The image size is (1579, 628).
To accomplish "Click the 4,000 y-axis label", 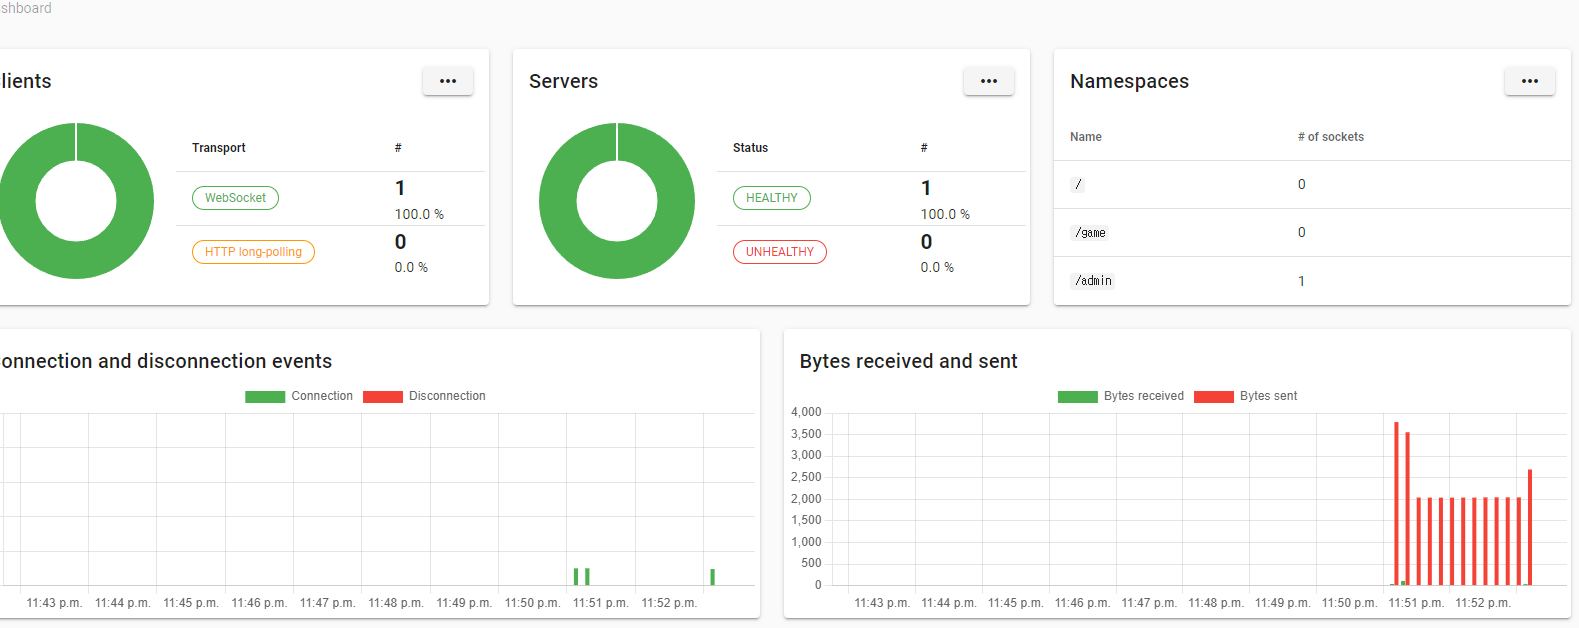I will (x=806, y=412).
